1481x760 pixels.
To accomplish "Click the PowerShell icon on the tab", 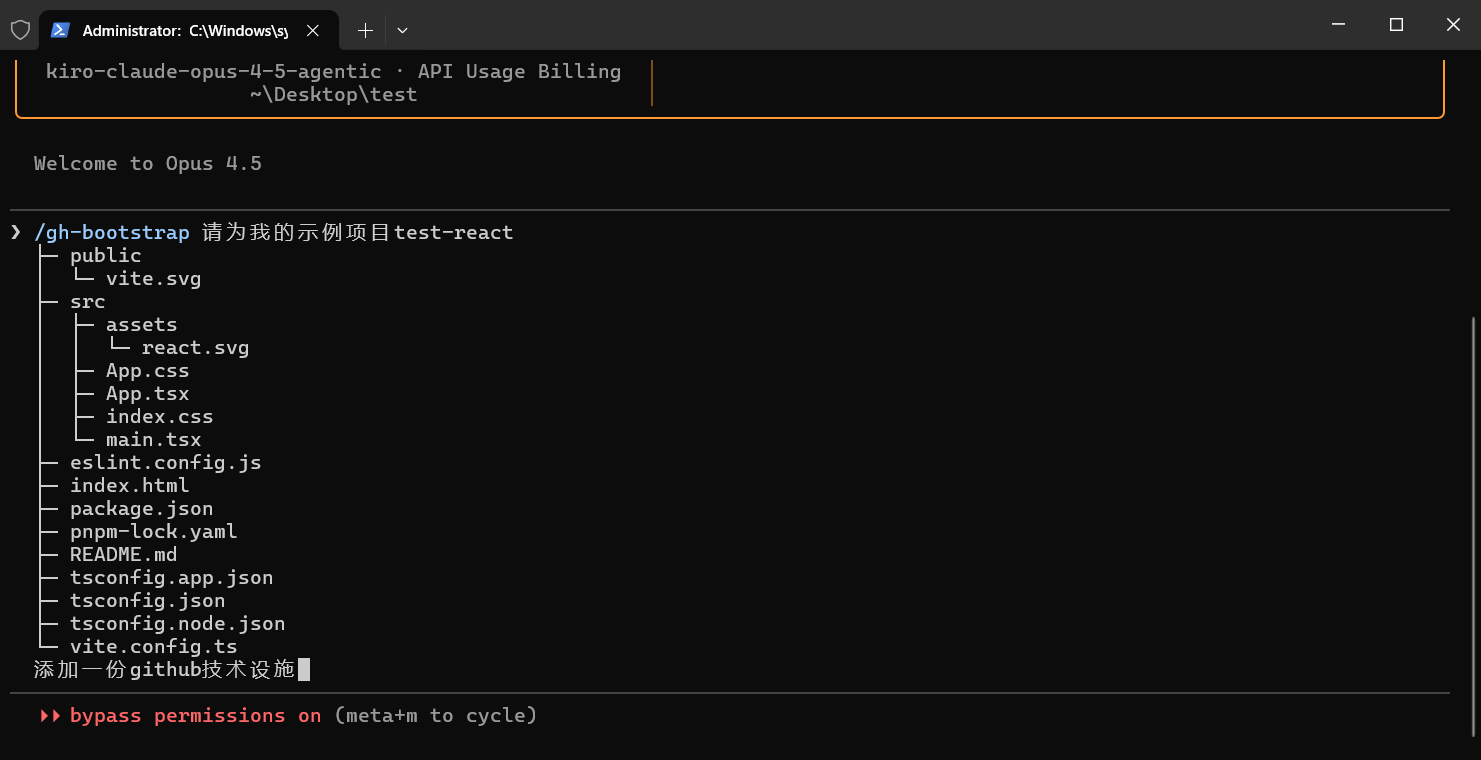I will pos(60,30).
